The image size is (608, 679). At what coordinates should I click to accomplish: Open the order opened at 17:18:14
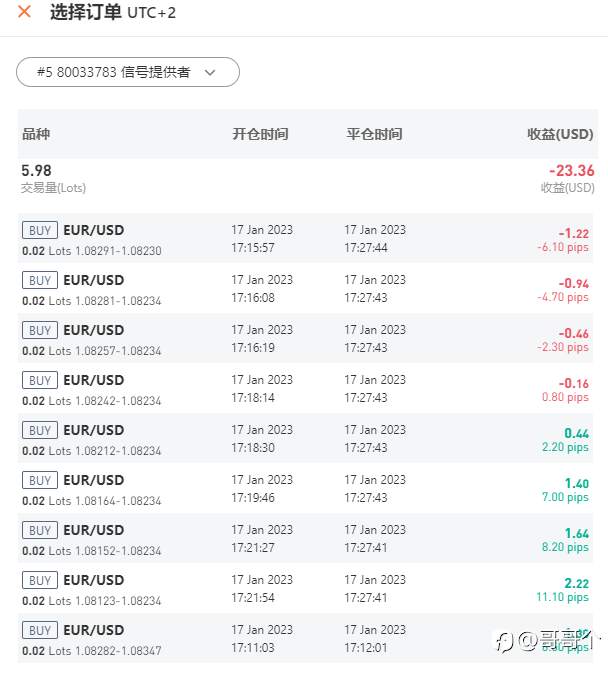click(x=305, y=388)
